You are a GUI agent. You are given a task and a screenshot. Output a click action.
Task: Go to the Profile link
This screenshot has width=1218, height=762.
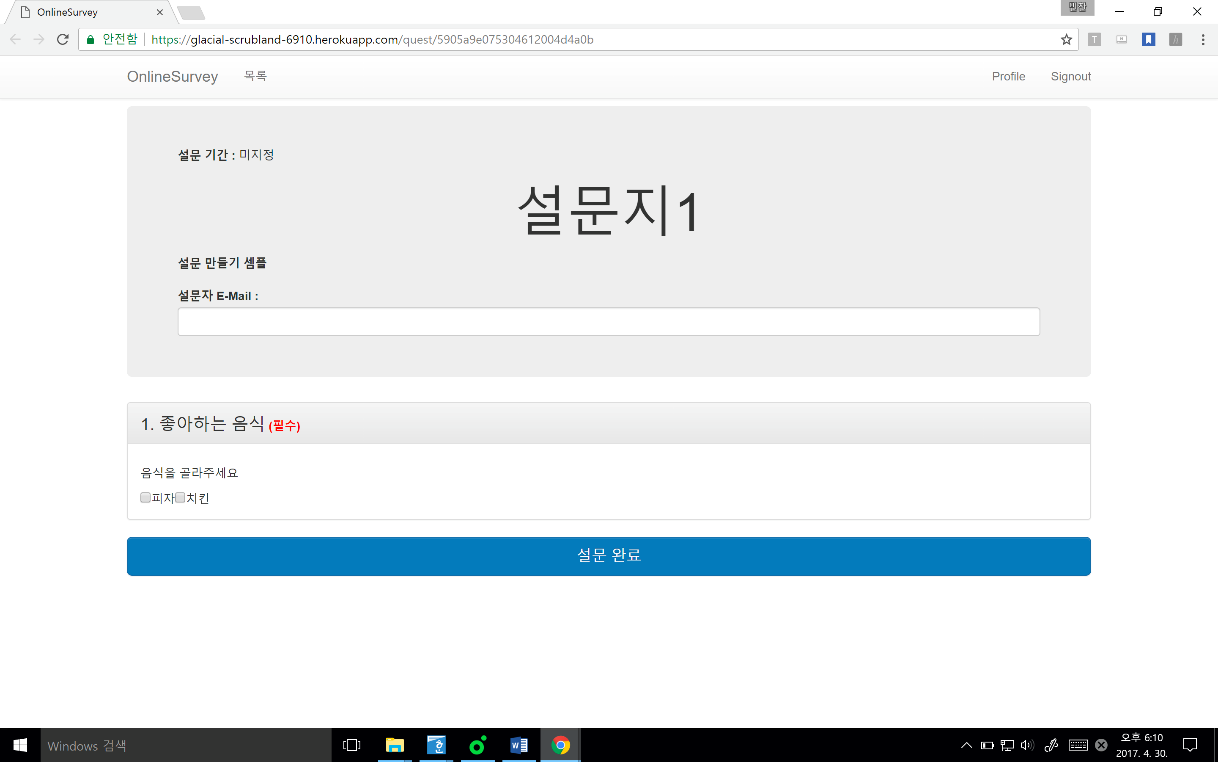[x=1008, y=77]
